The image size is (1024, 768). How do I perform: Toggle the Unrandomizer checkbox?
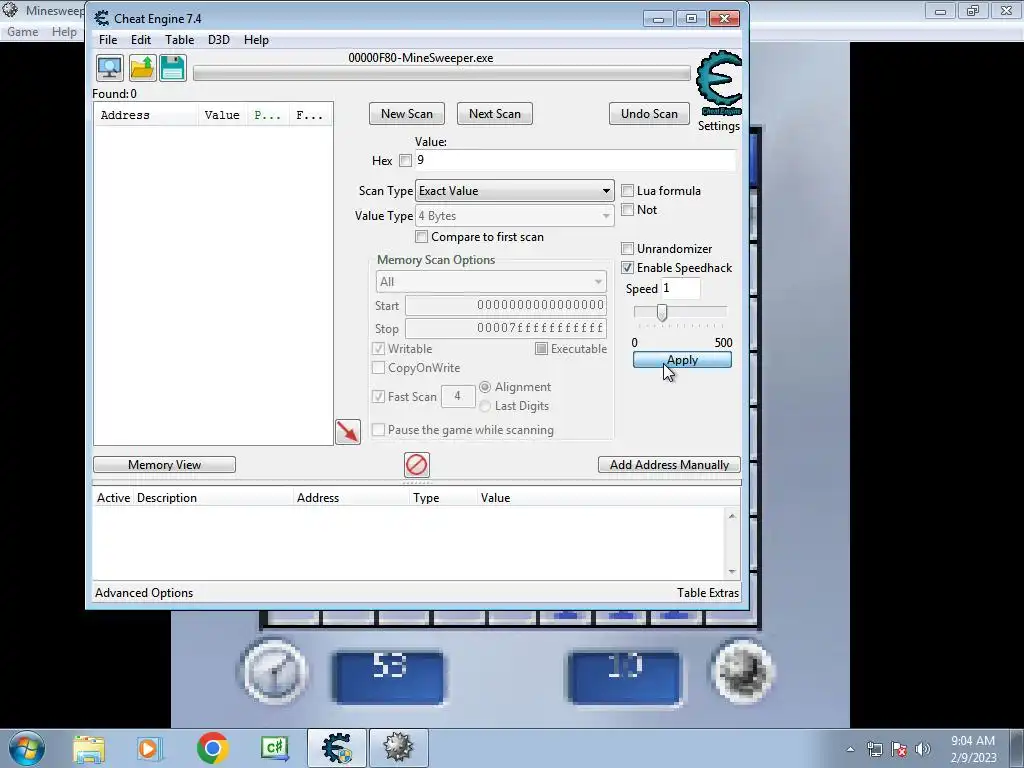628,249
